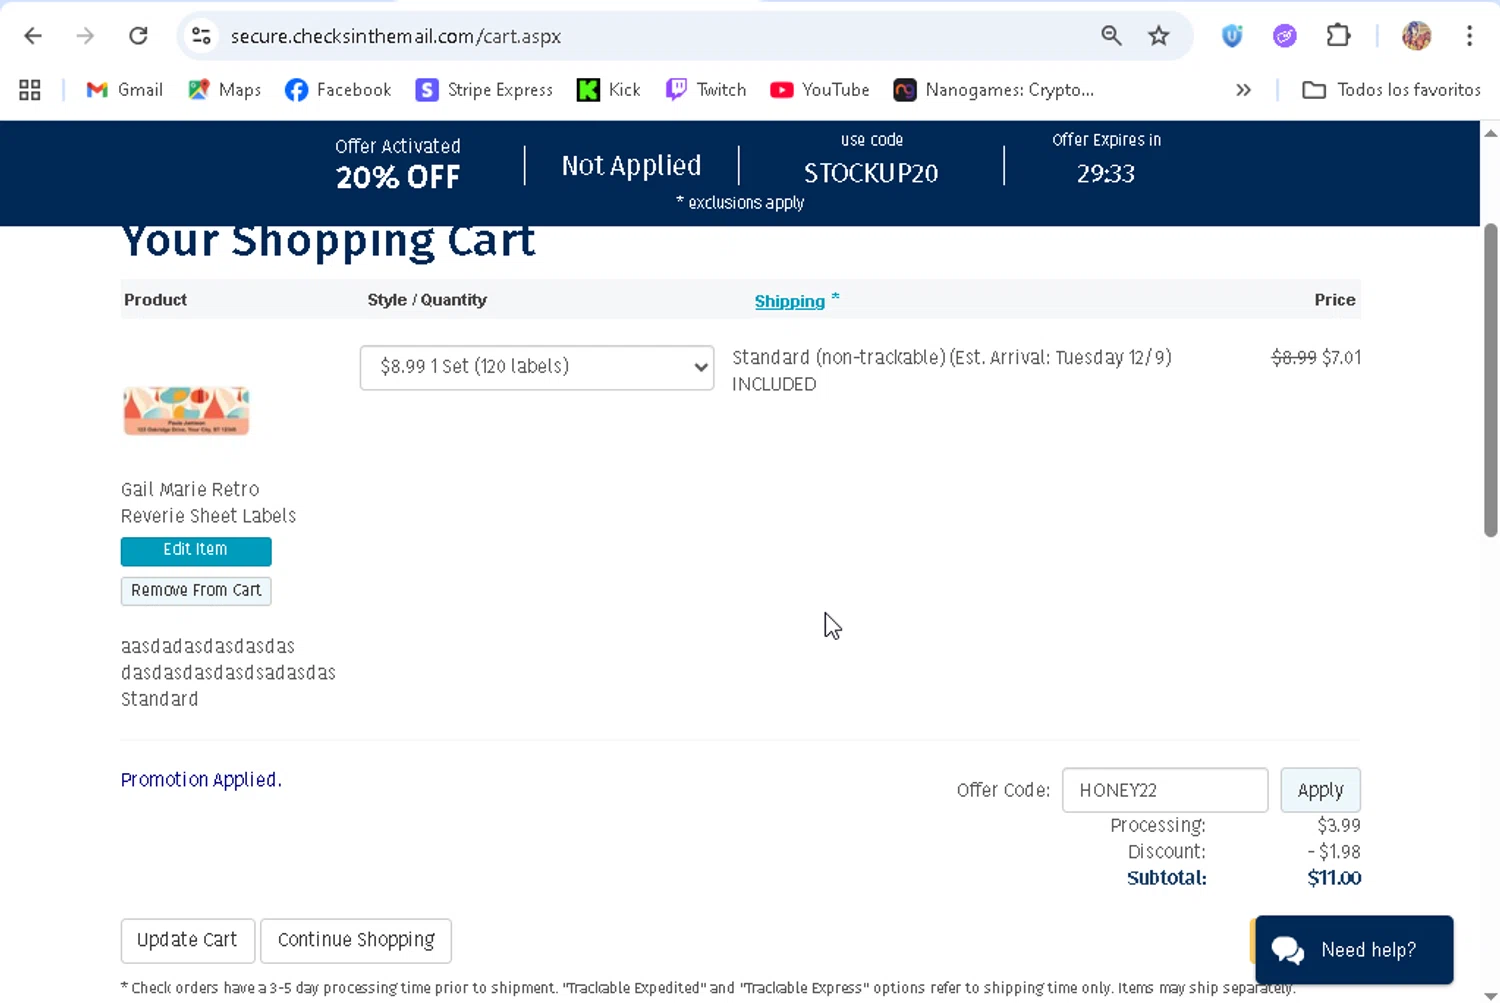The width and height of the screenshot is (1500, 1003).
Task: Focus the Offer Code input field
Action: pyautogui.click(x=1165, y=790)
